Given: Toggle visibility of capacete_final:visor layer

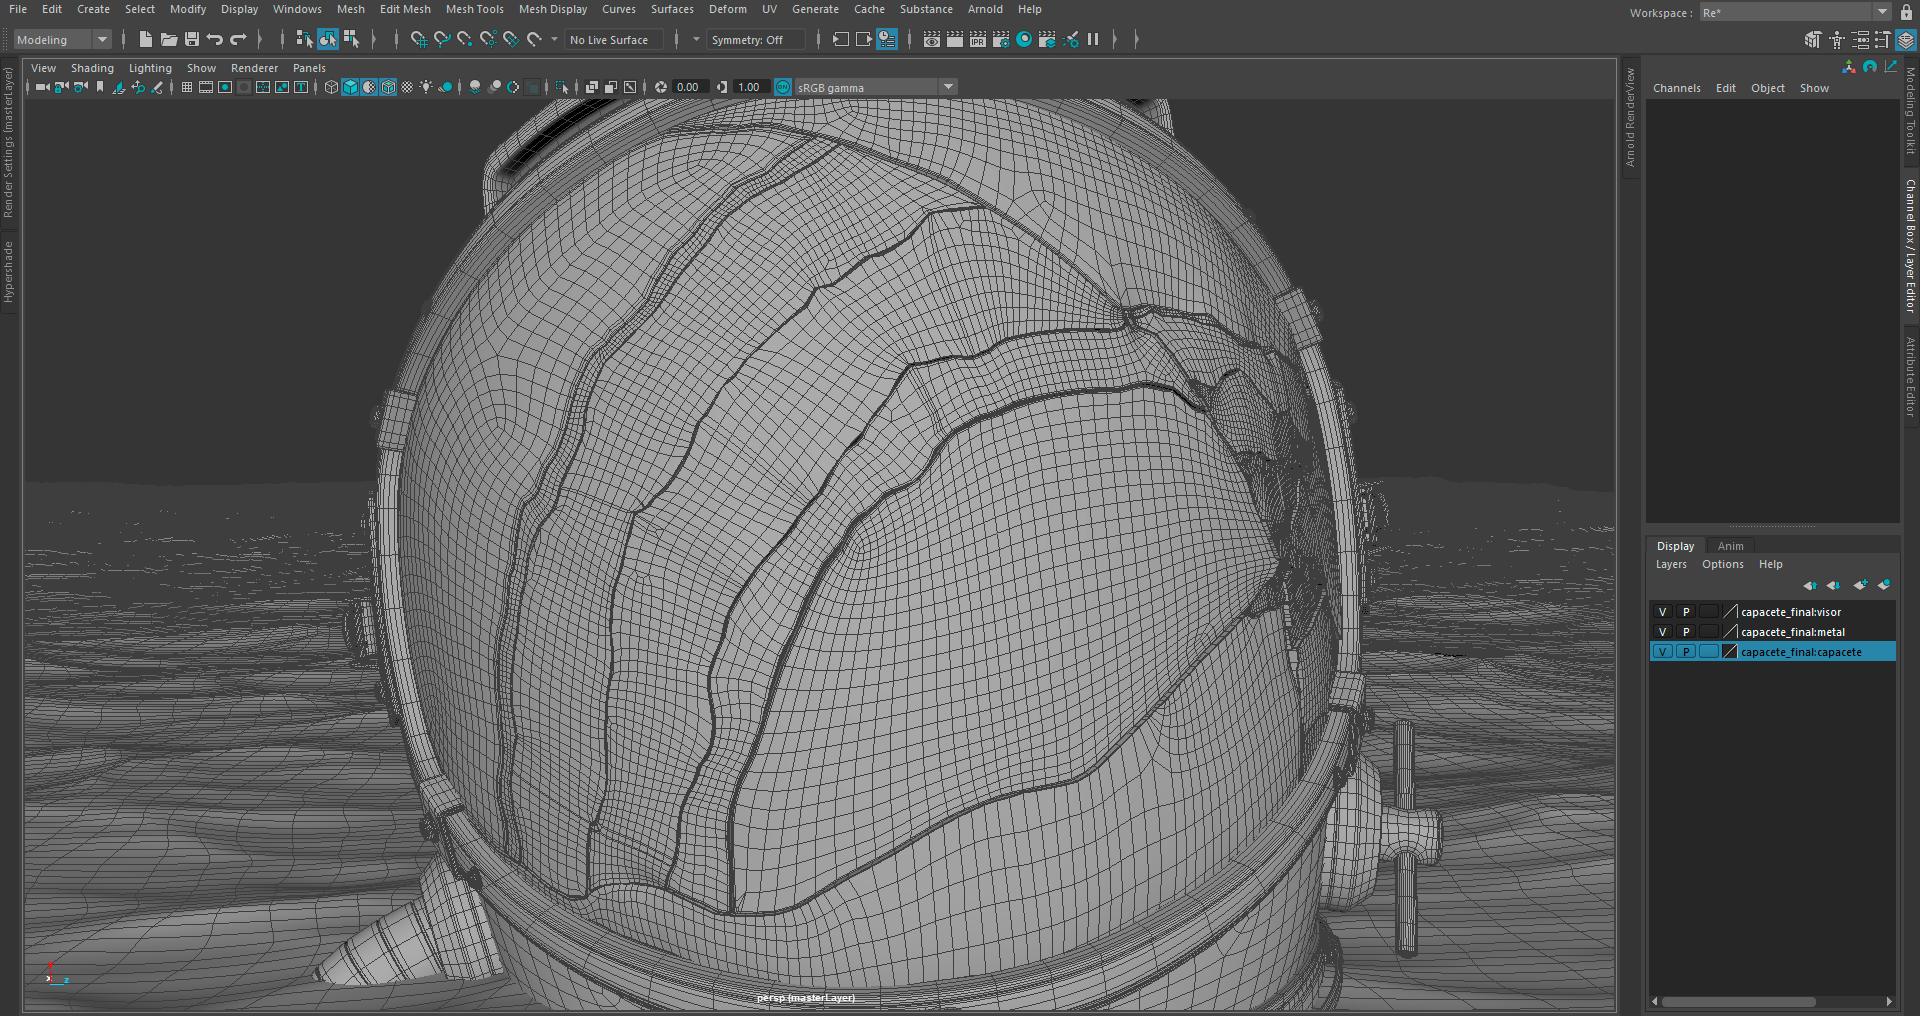Looking at the screenshot, I should (x=1662, y=612).
